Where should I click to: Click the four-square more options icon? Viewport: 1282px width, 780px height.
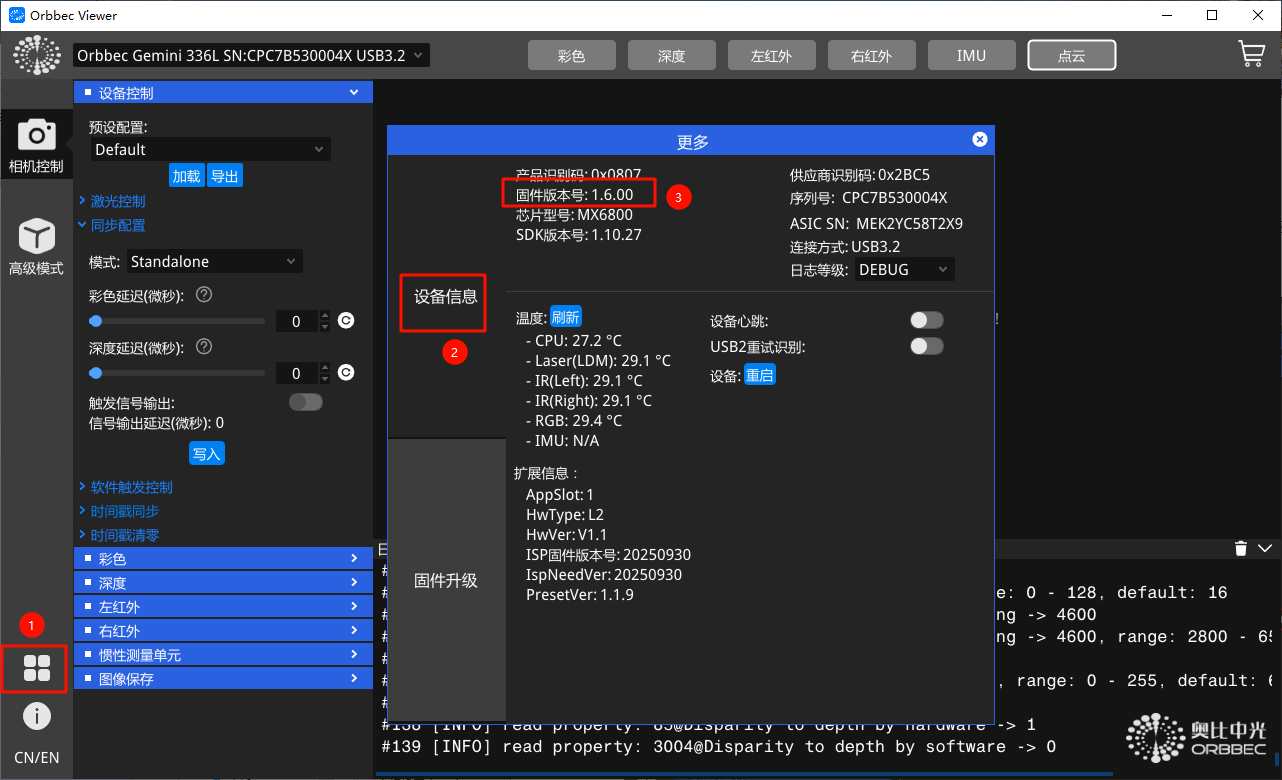click(x=36, y=668)
